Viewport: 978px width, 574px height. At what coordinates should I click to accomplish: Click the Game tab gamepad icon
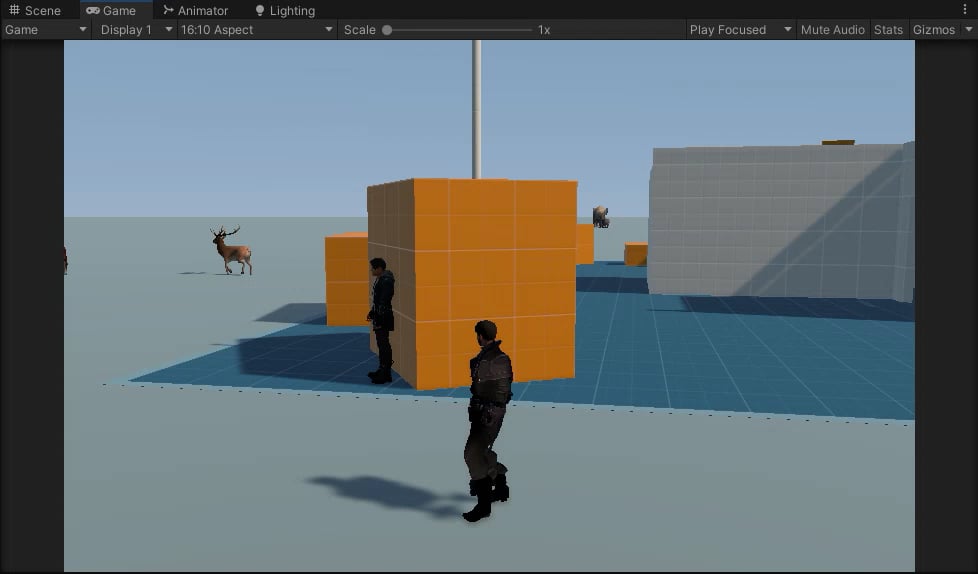point(93,11)
